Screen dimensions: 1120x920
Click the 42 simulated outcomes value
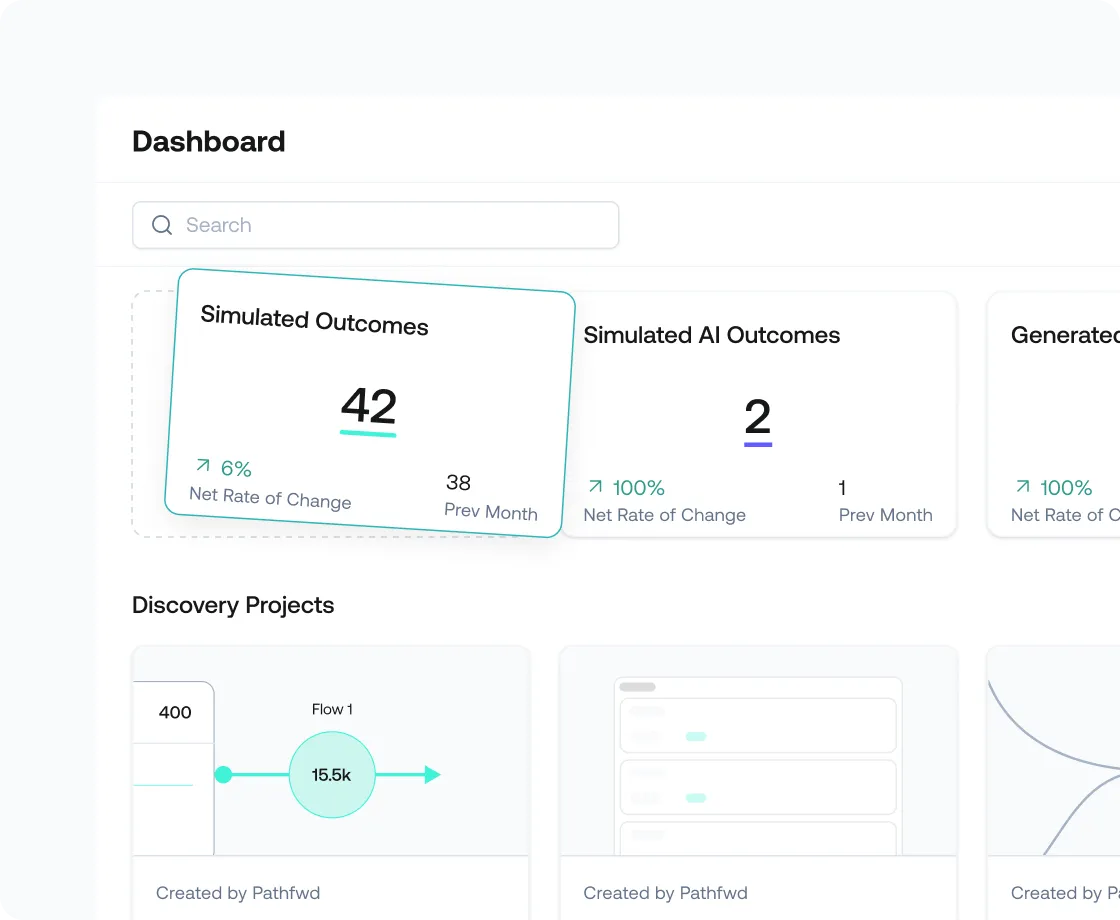369,405
